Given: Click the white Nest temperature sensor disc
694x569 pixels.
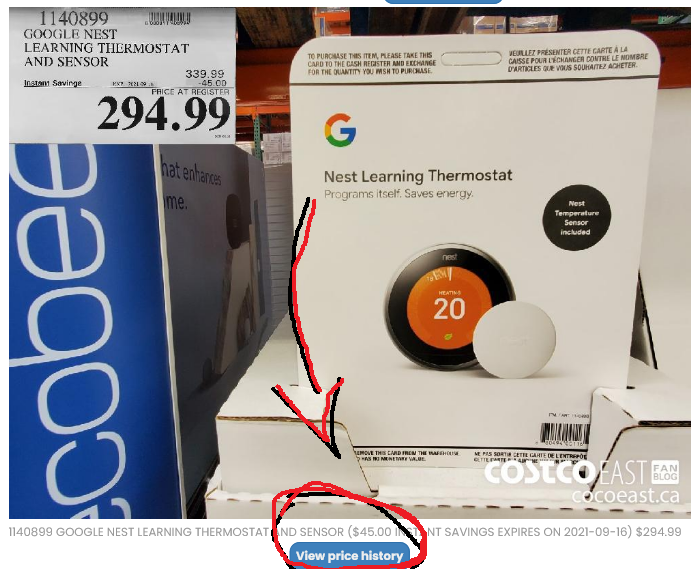Looking at the screenshot, I should click(x=514, y=340).
